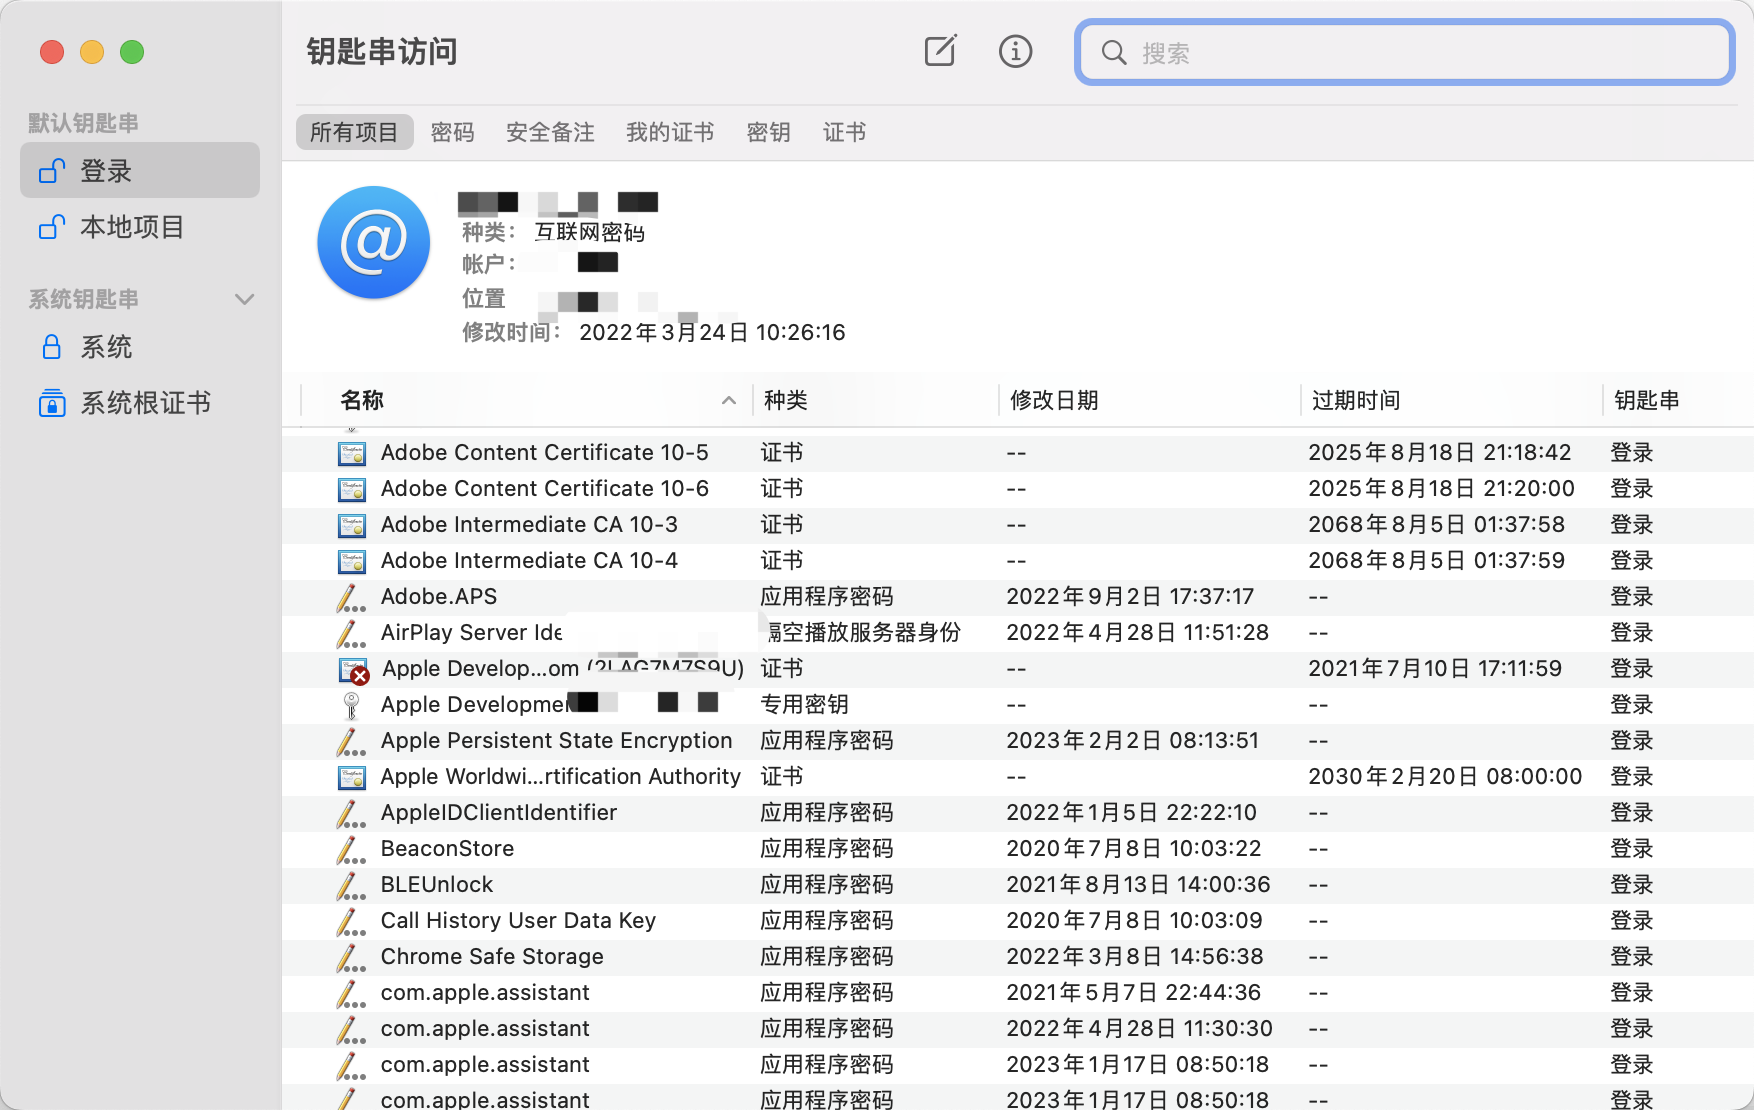This screenshot has width=1754, height=1110.
Task: Click certificate icon of Adobe Intermediate CA 10-4
Action: pos(351,561)
